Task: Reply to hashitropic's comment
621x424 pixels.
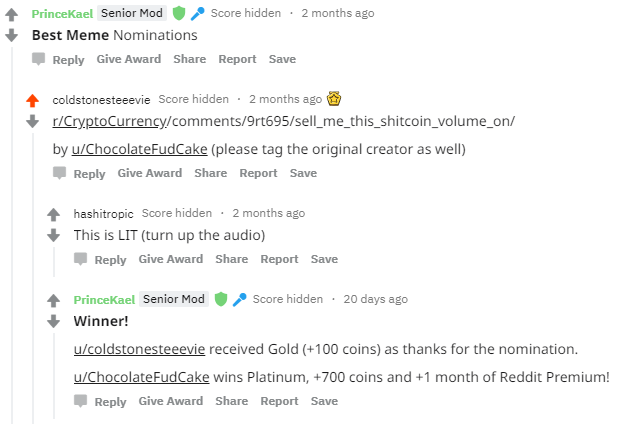Action: point(101,259)
